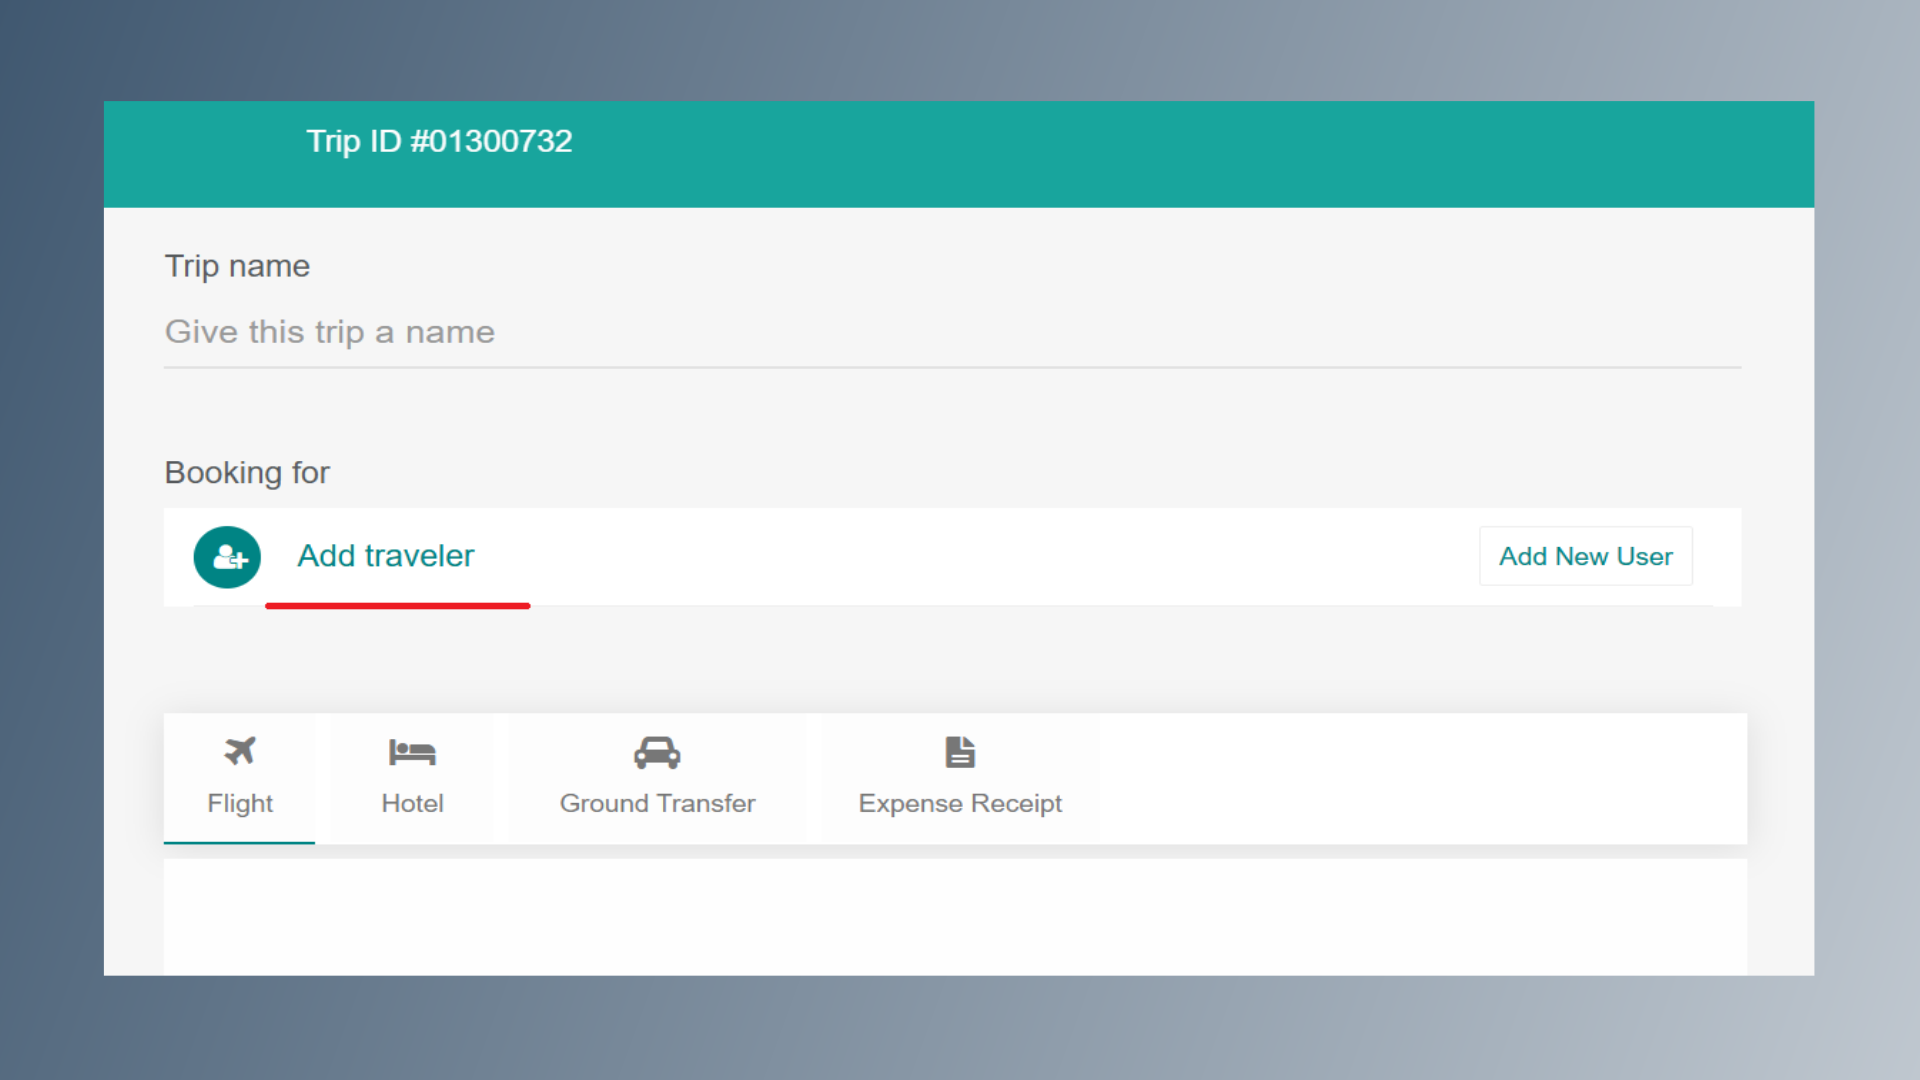Viewport: 1920px width, 1080px height.
Task: Click the document Expense Receipt icon
Action: coord(960,752)
